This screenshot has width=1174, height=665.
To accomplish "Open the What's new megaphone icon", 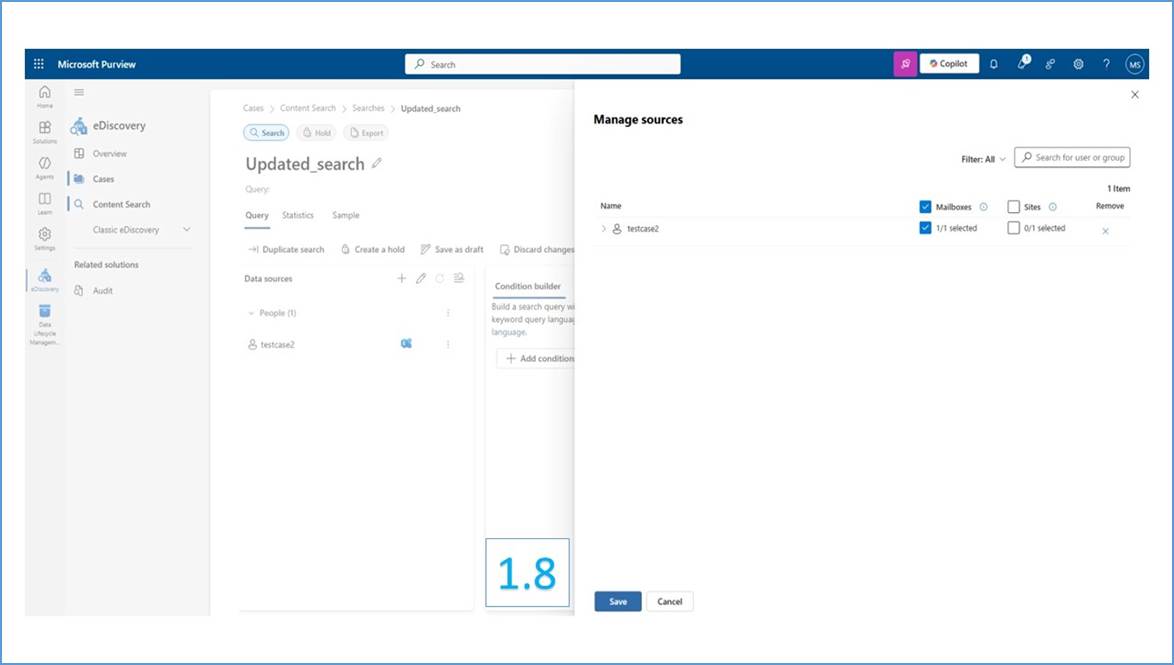I will pyautogui.click(x=1023, y=63).
